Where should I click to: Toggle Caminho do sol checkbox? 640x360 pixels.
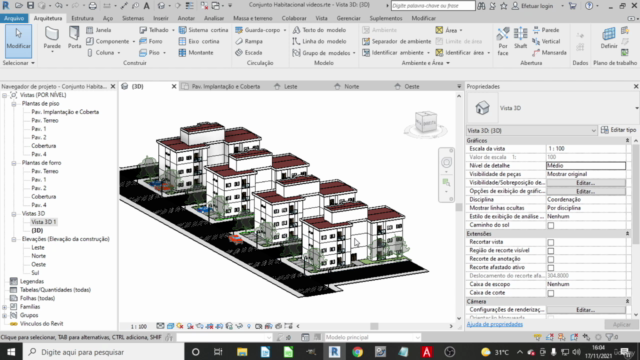coord(551,225)
